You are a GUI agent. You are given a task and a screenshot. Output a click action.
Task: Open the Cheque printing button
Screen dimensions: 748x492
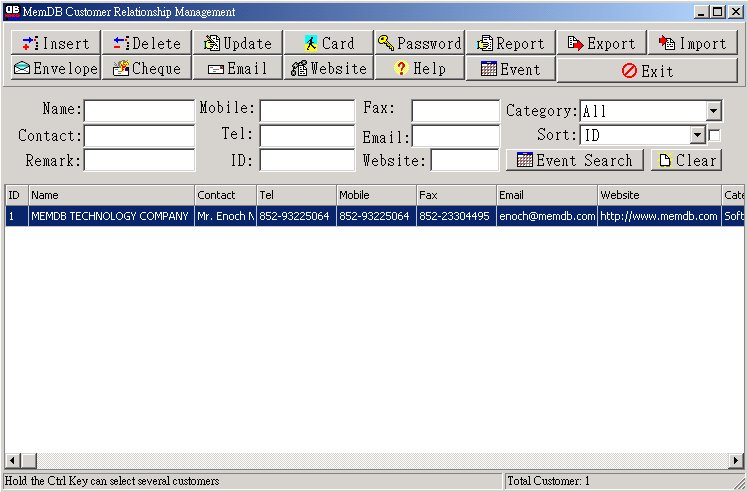click(147, 68)
